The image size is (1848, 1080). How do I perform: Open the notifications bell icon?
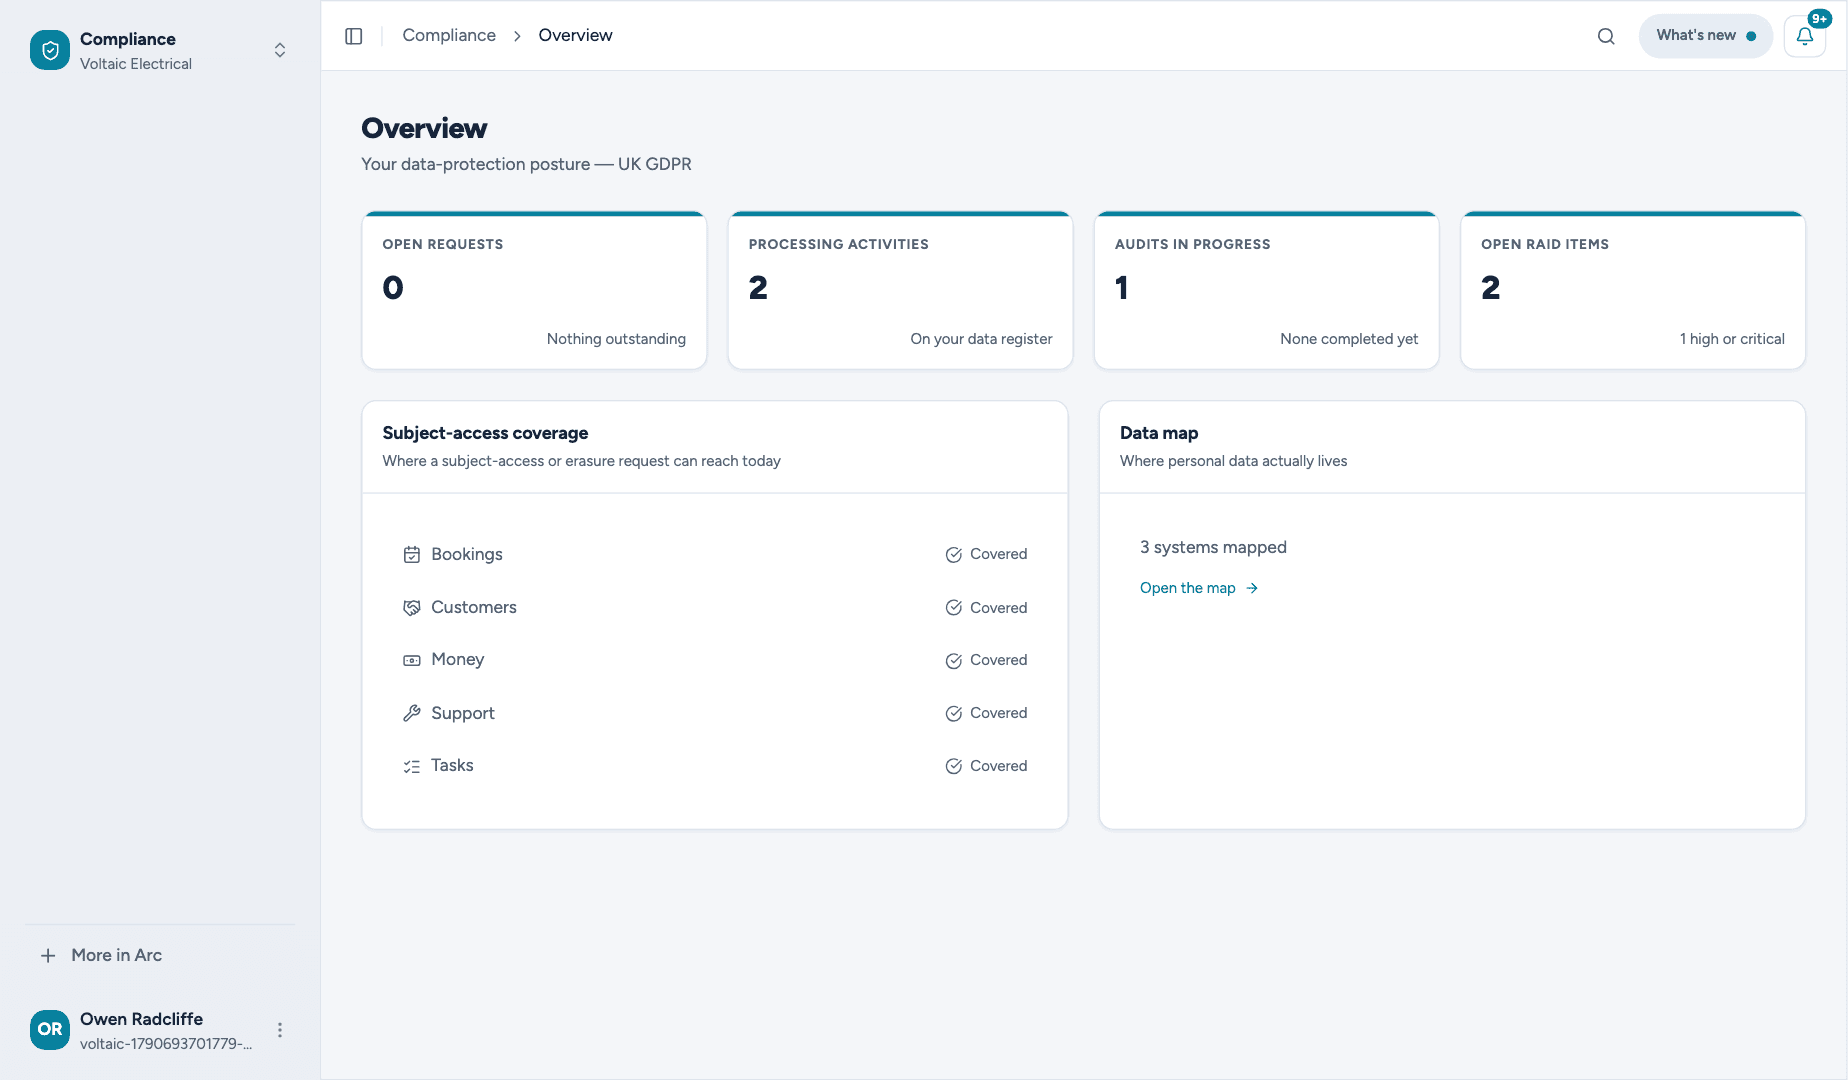pyautogui.click(x=1805, y=36)
